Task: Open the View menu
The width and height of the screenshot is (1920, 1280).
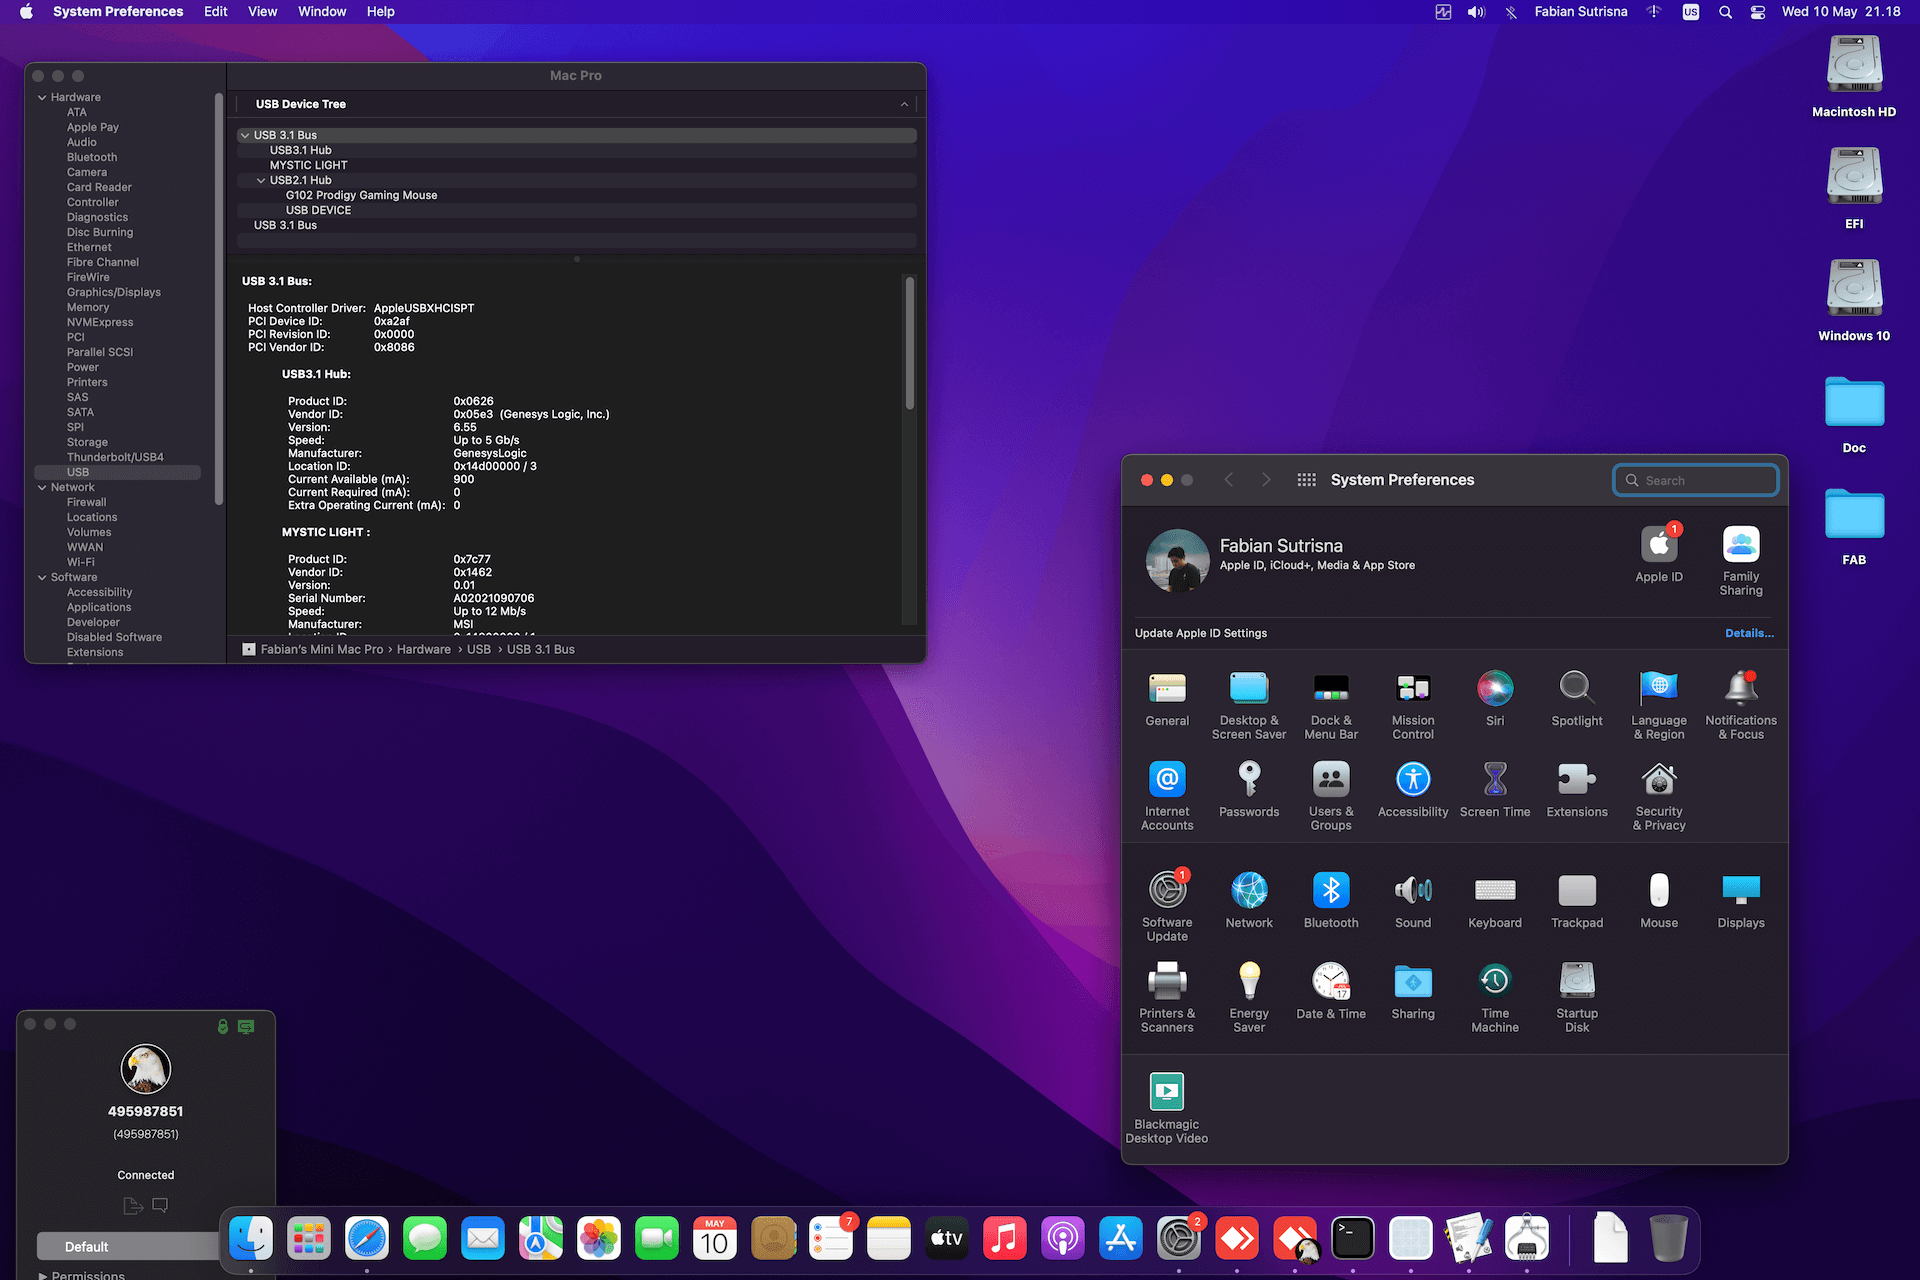Action: click(262, 12)
